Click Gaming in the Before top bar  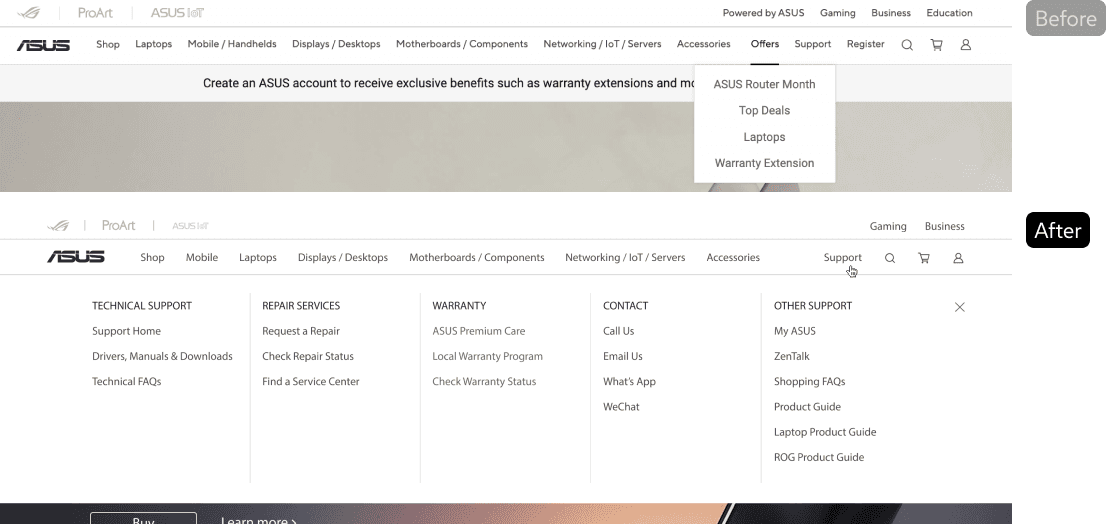pyautogui.click(x=838, y=13)
